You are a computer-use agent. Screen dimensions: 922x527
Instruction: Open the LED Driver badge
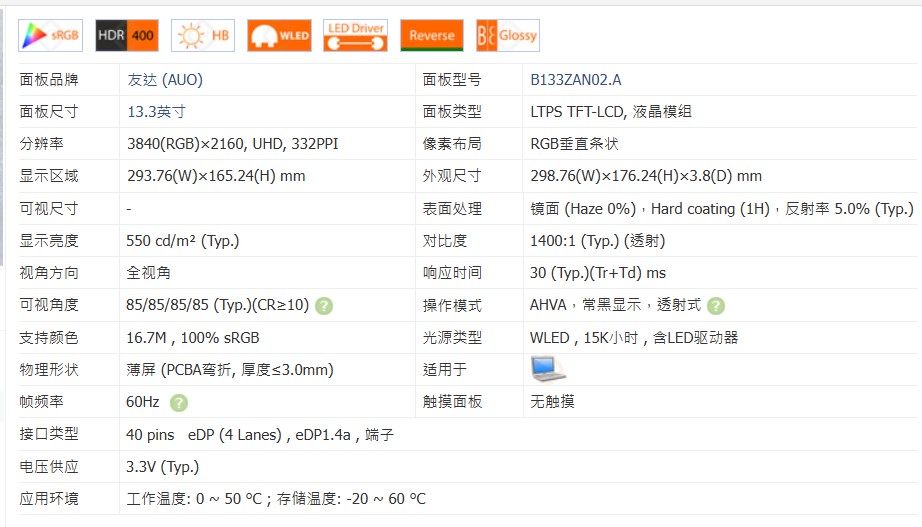355,35
